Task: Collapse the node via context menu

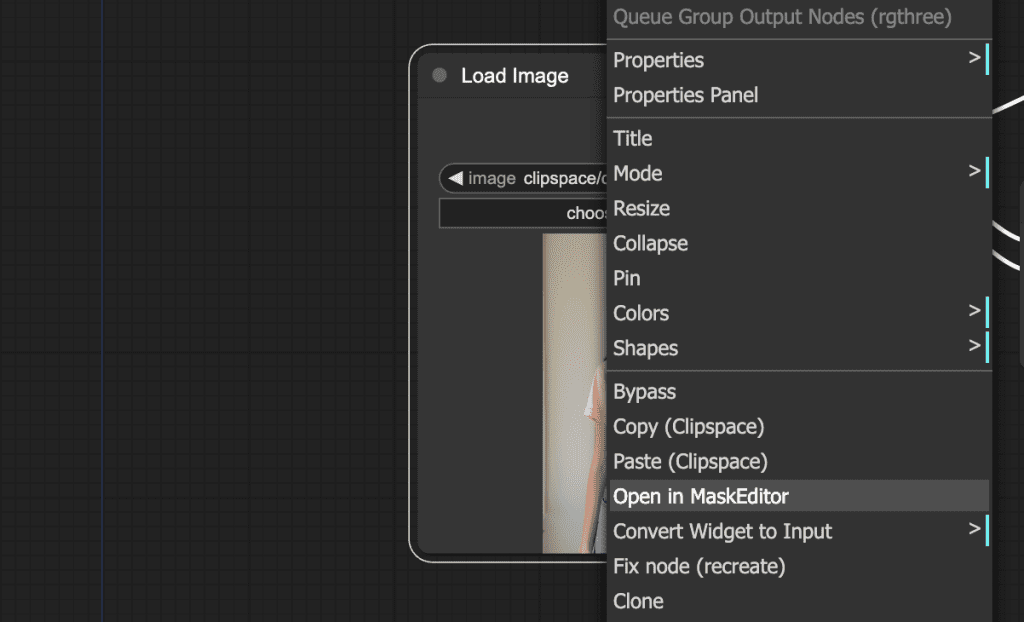Action: tap(799, 243)
